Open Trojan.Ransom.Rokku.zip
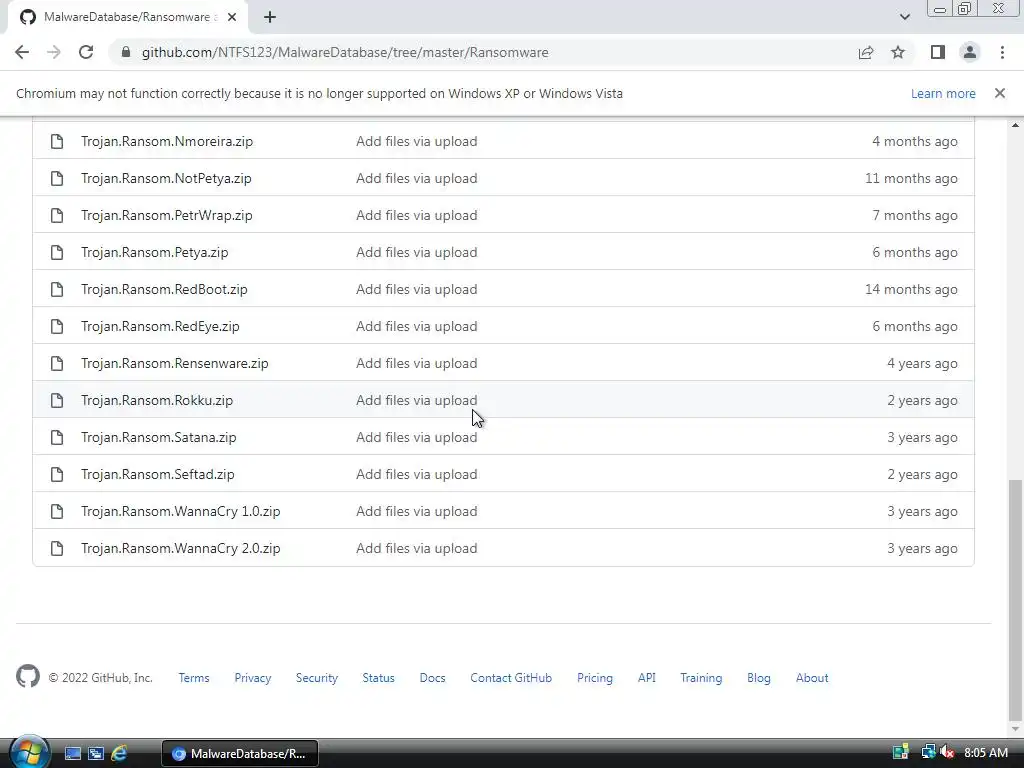Viewport: 1024px width, 768px height. (x=157, y=400)
